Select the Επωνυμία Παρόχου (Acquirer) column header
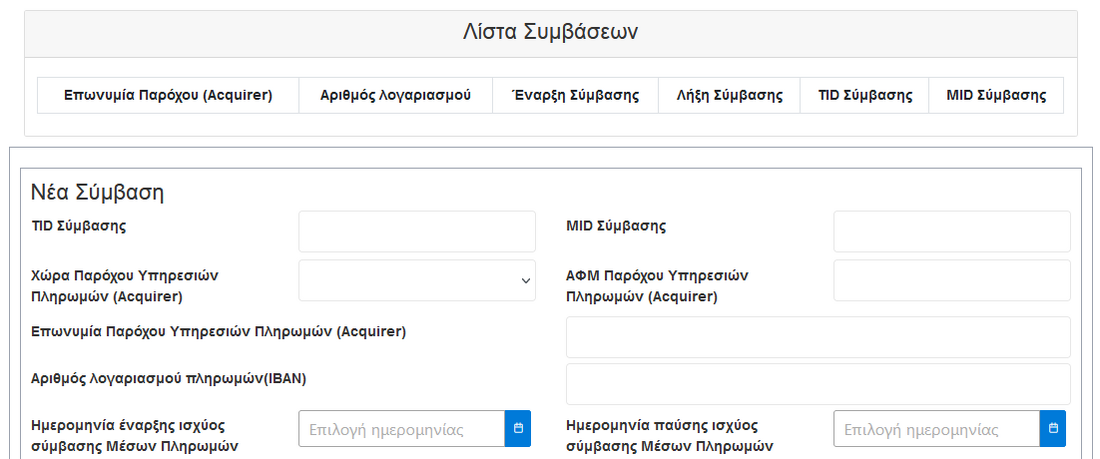1100x459 pixels. [x=168, y=96]
